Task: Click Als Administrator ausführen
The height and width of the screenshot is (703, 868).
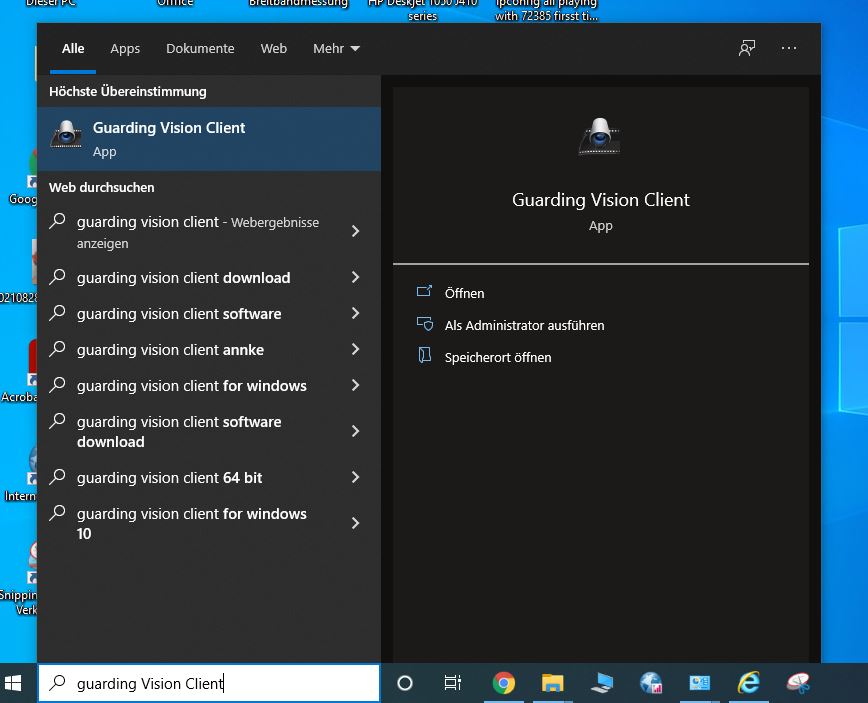Action: point(524,325)
